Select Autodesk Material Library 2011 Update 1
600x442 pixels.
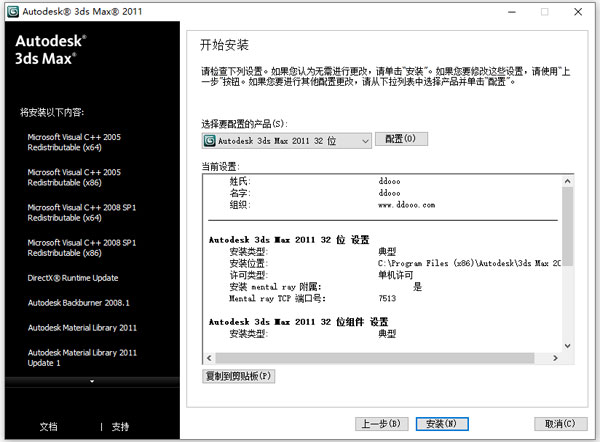click(82, 358)
